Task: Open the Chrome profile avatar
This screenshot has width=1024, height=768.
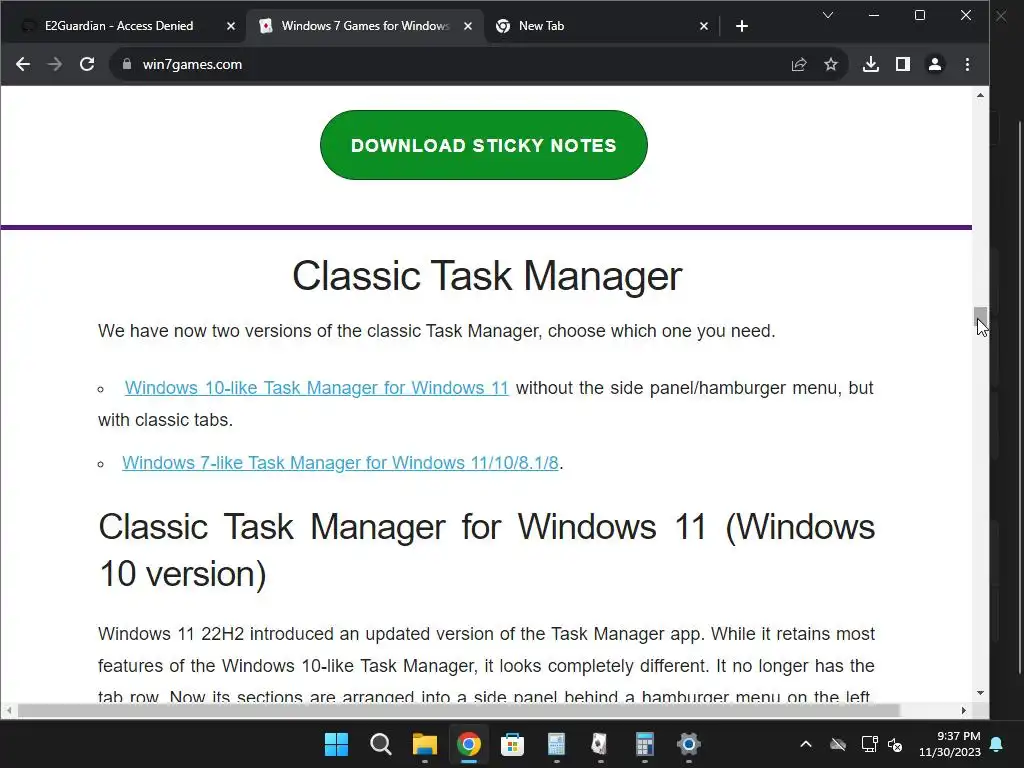Action: pos(935,64)
